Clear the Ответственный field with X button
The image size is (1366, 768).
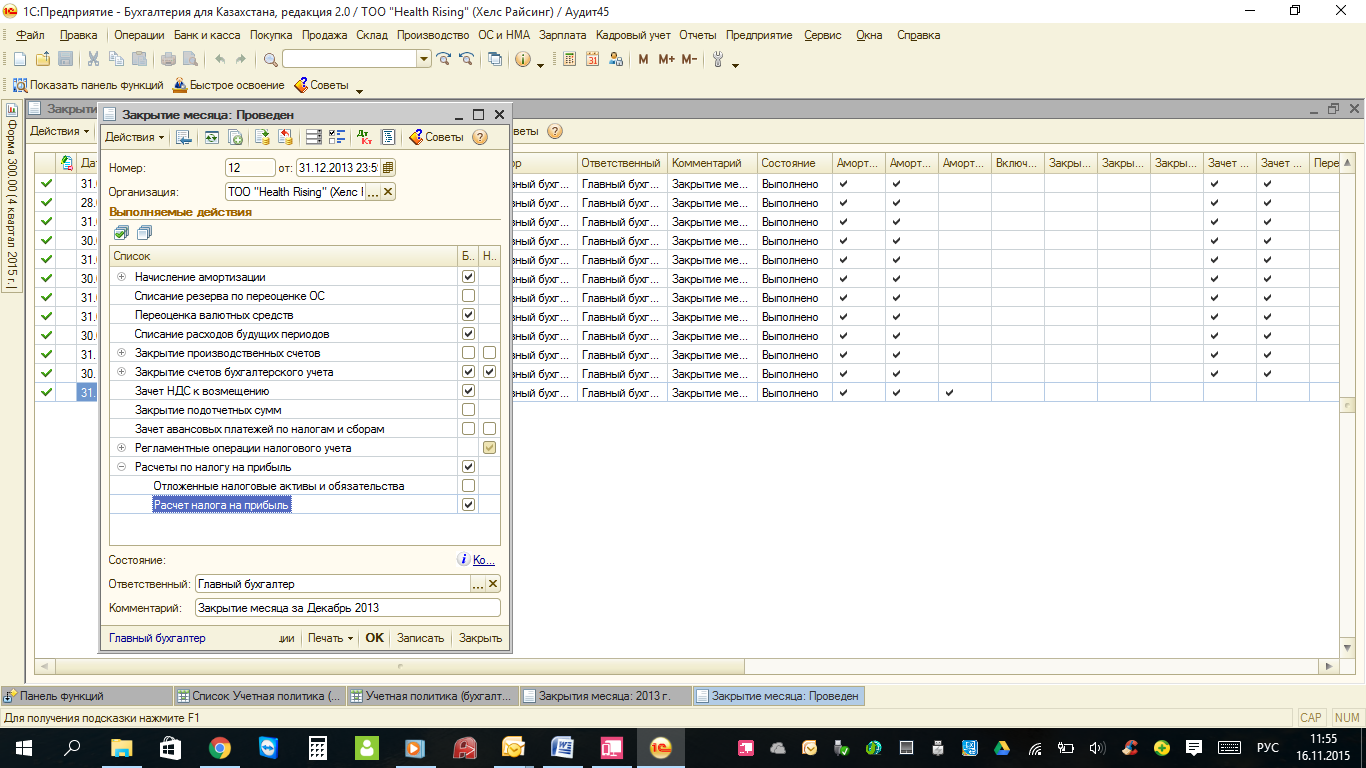click(x=493, y=584)
